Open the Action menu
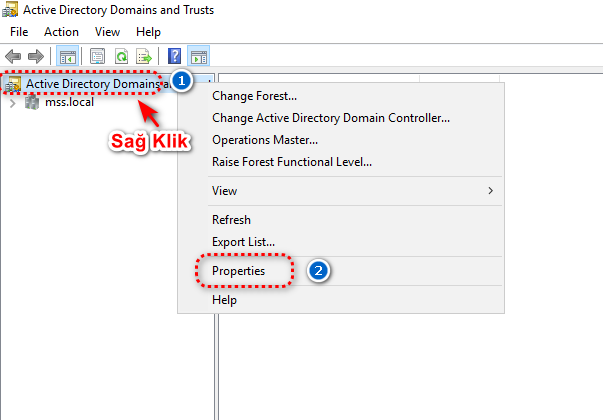Viewport: 603px width, 420px height. coord(62,32)
